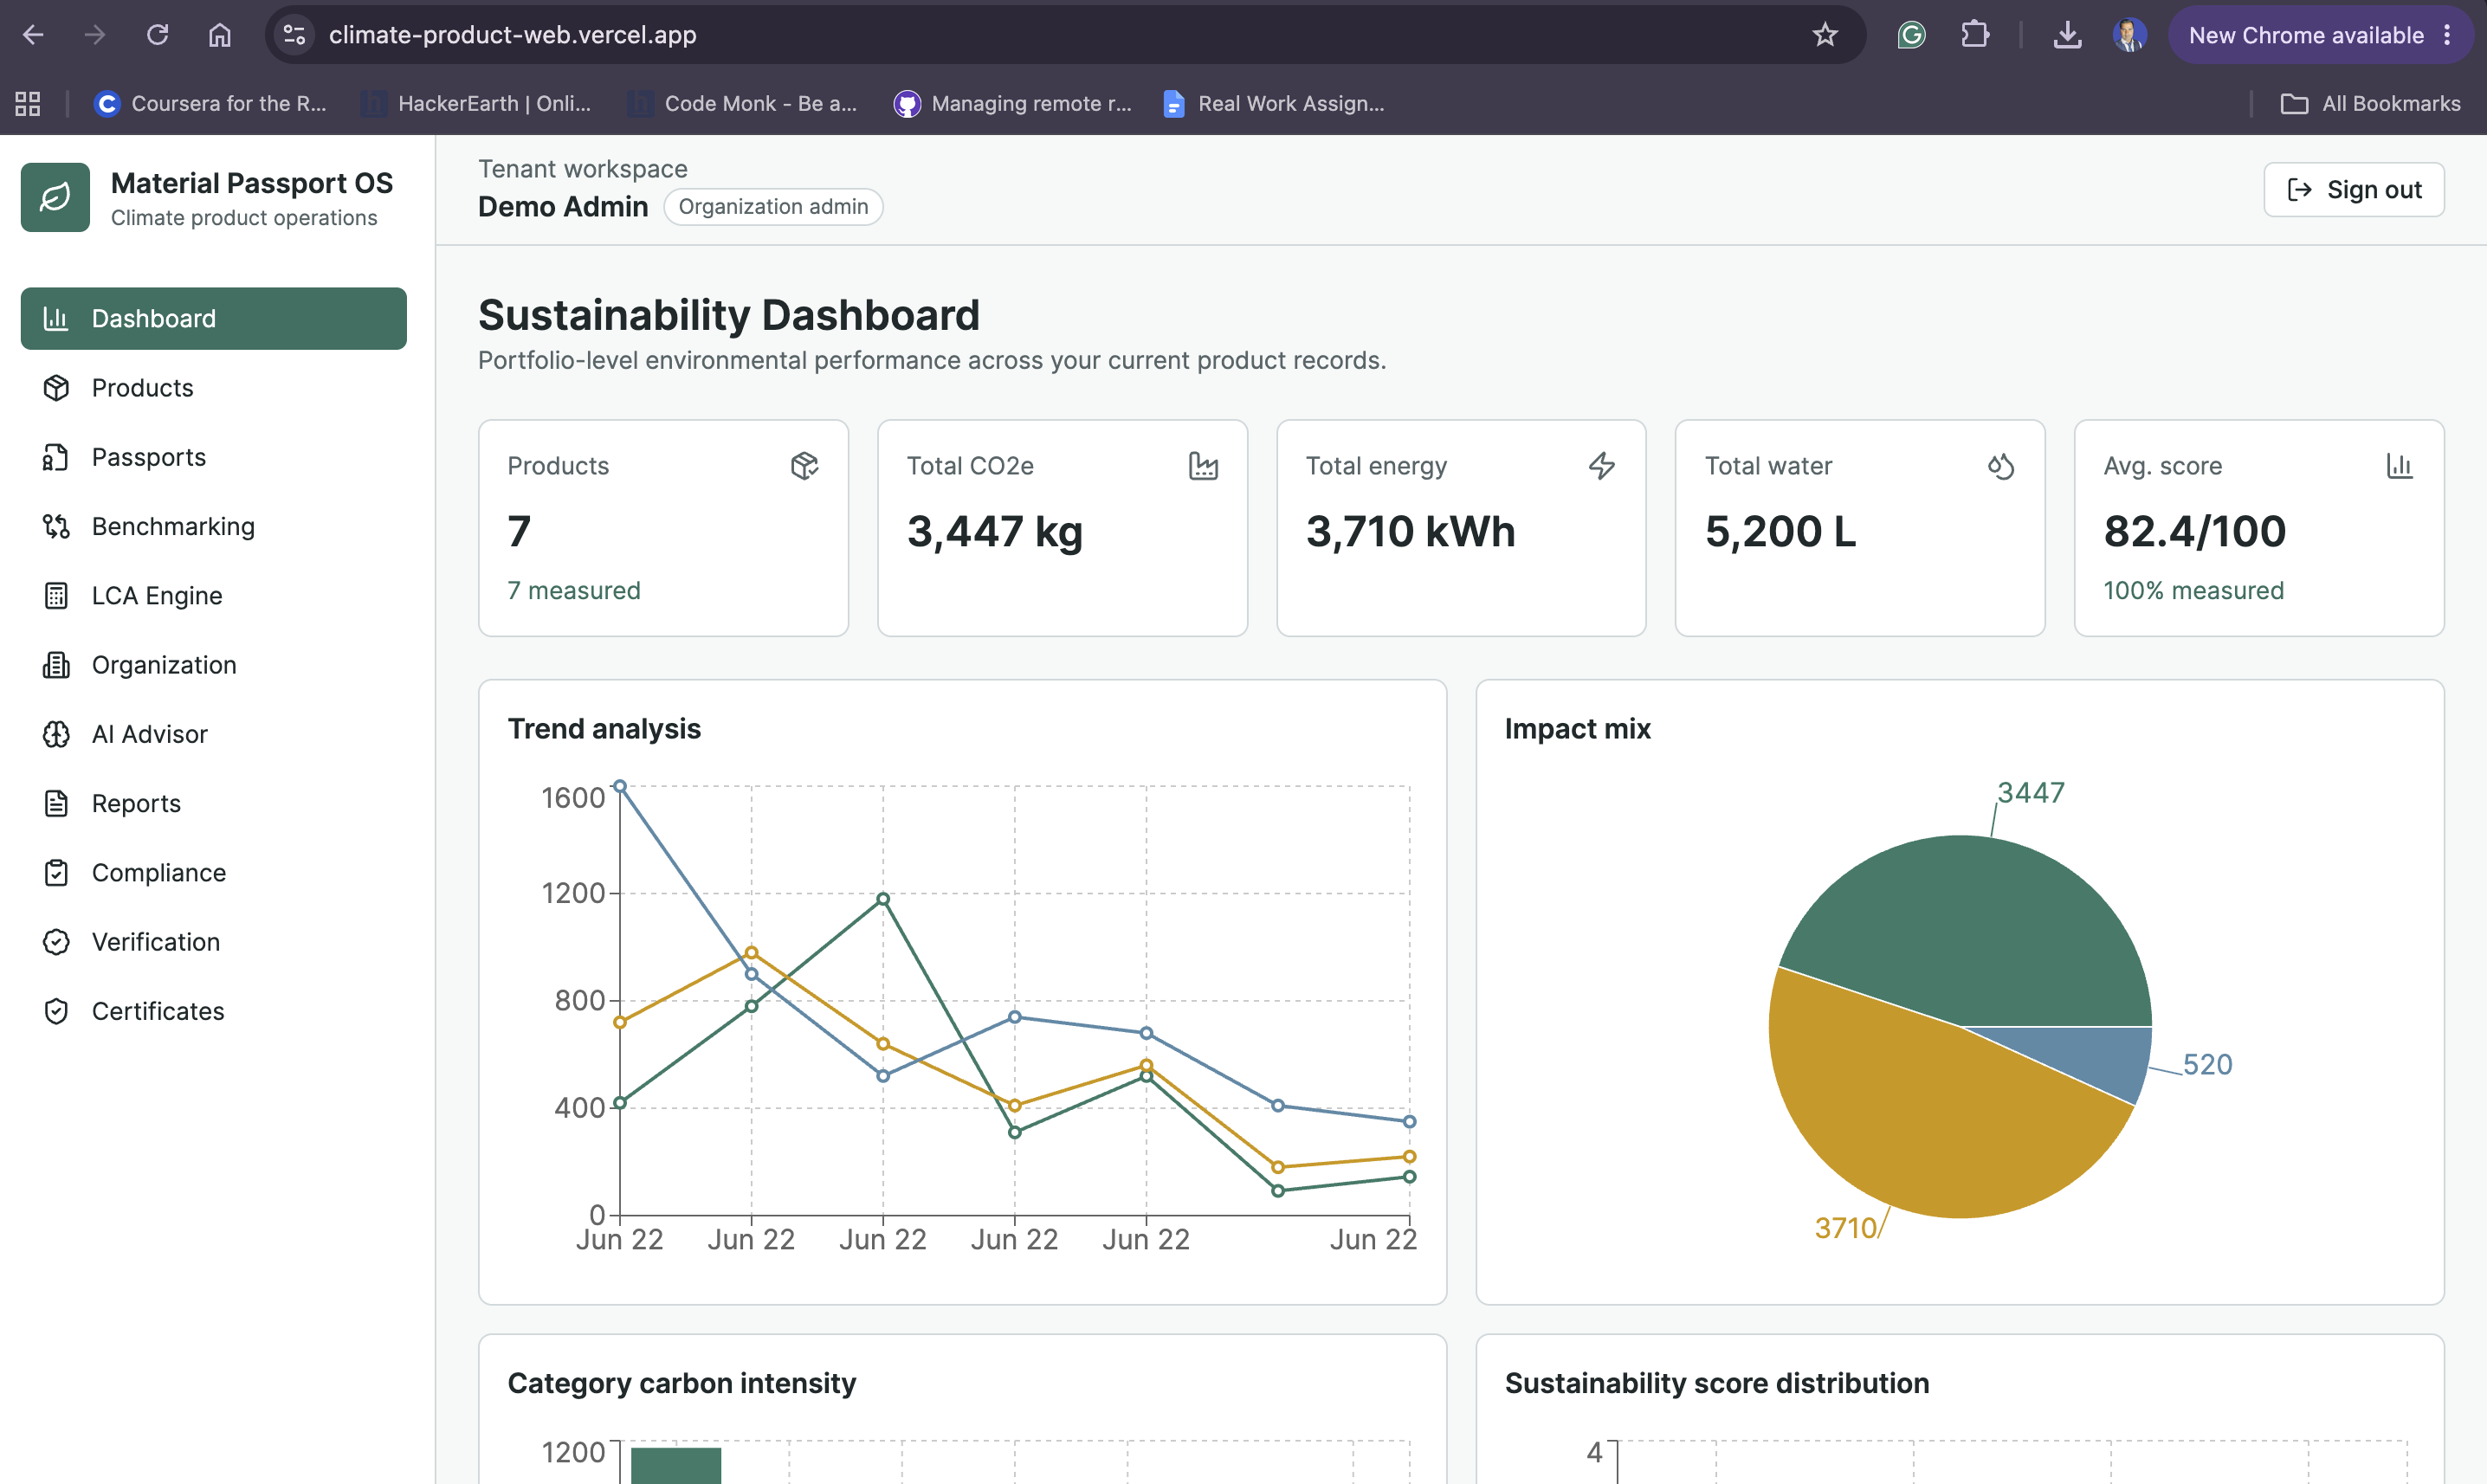Open the Certificates shield icon
The width and height of the screenshot is (2487, 1484).
[x=56, y=1011]
